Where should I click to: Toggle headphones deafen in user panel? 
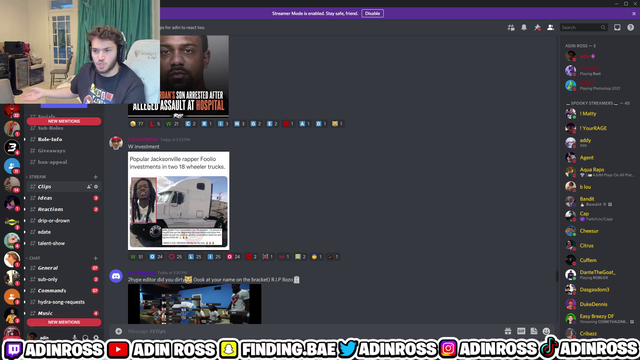pyautogui.click(x=85, y=338)
